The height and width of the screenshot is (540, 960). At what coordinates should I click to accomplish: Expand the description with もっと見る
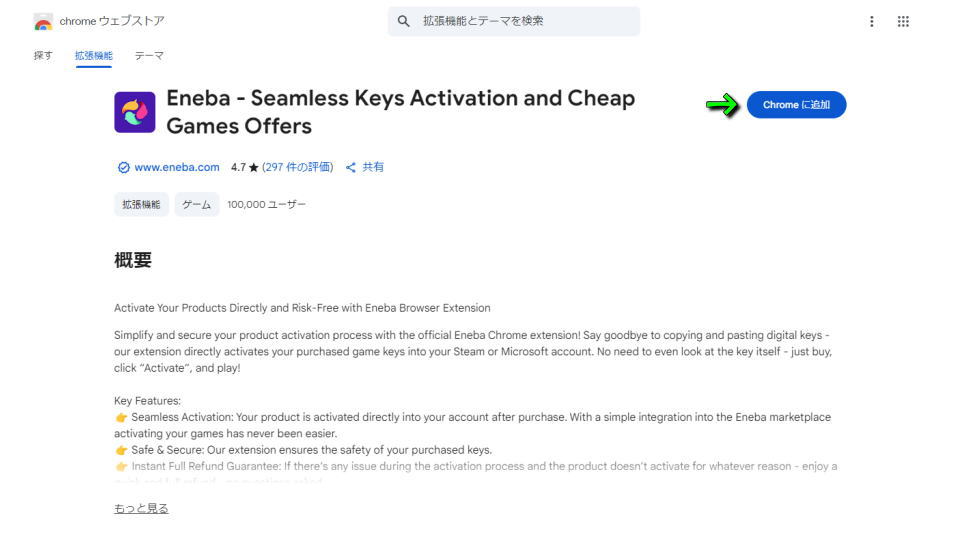(x=141, y=508)
